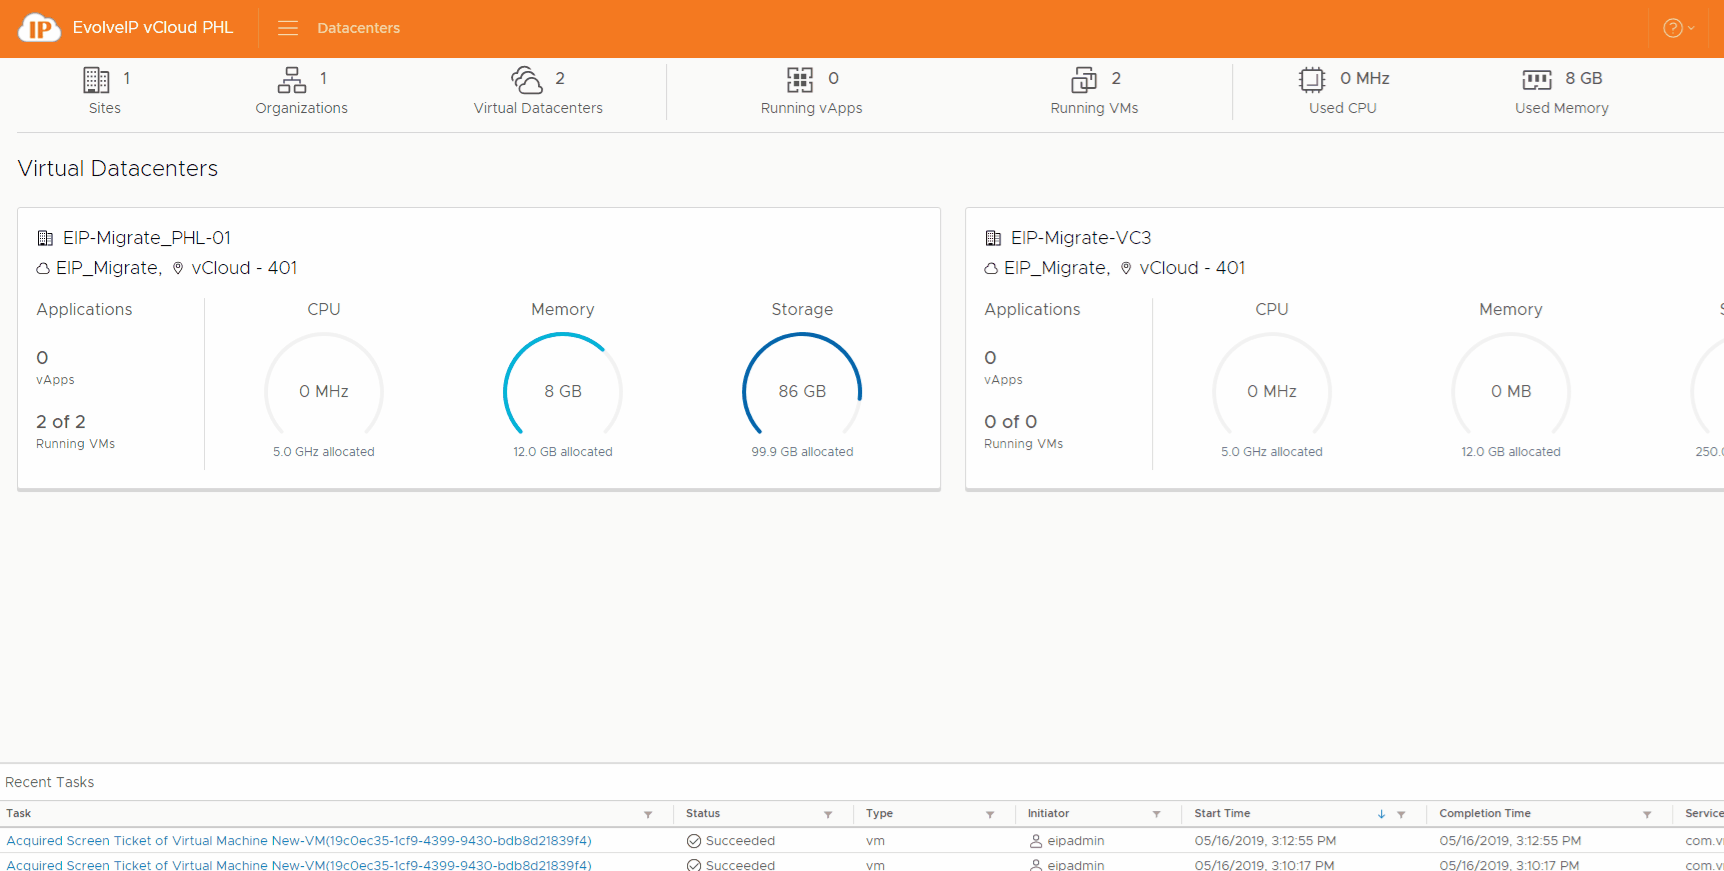Open filter for the Status column
1724x871 pixels.
(828, 815)
